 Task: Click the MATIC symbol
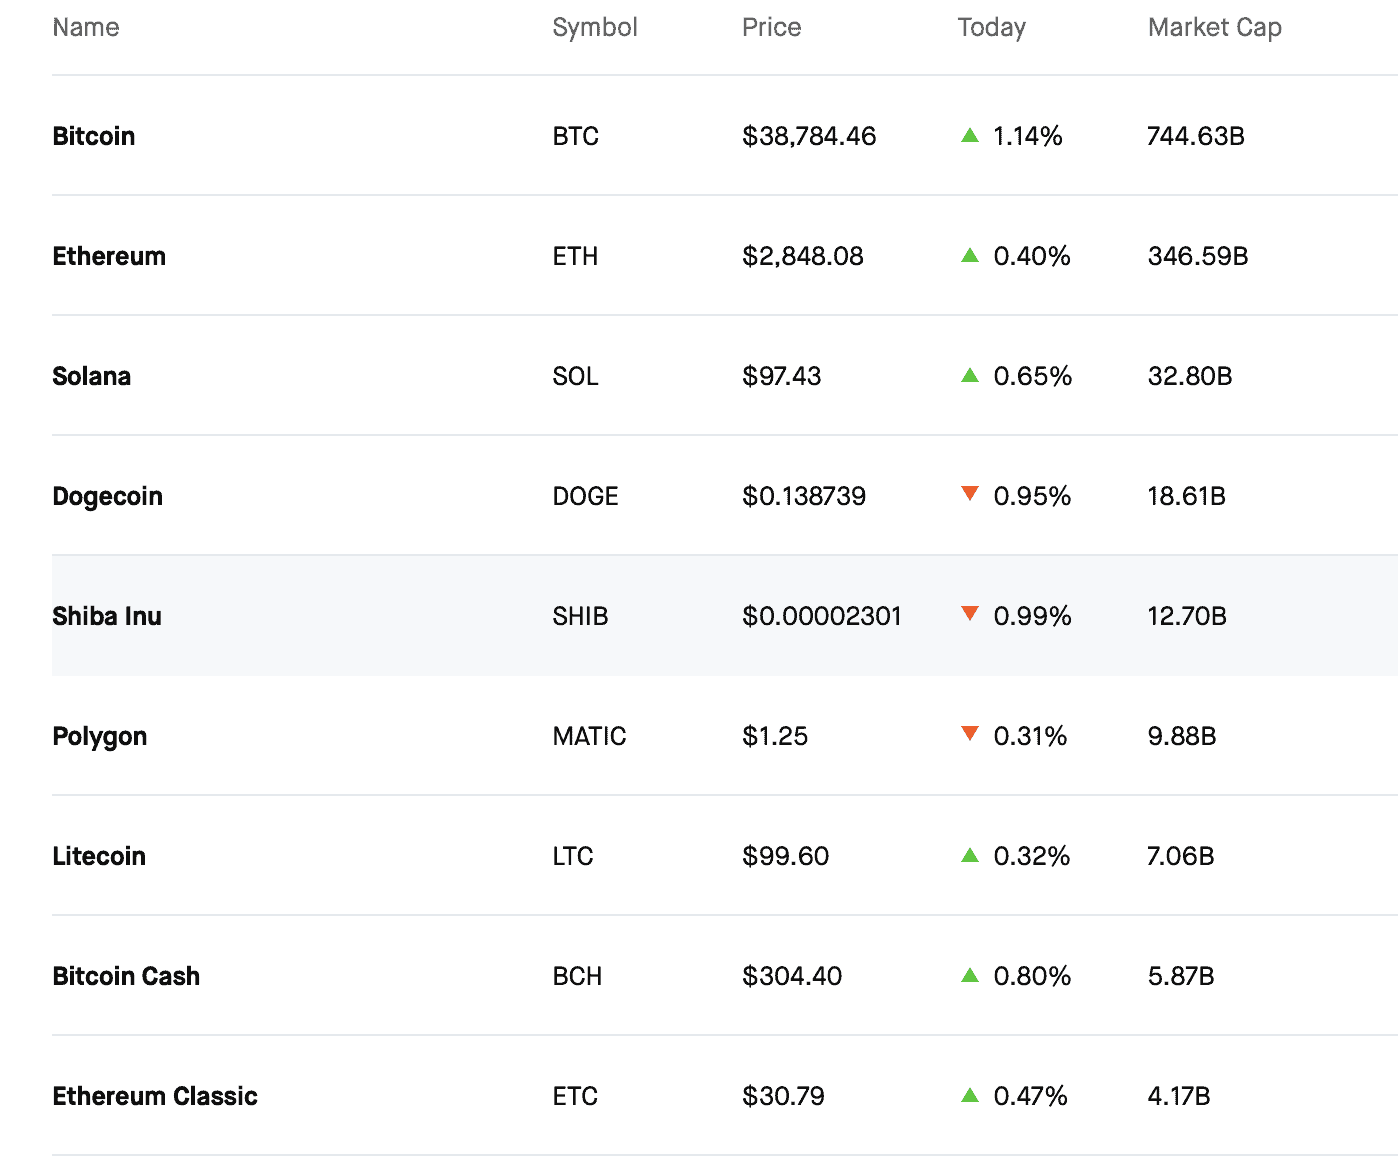tap(589, 736)
